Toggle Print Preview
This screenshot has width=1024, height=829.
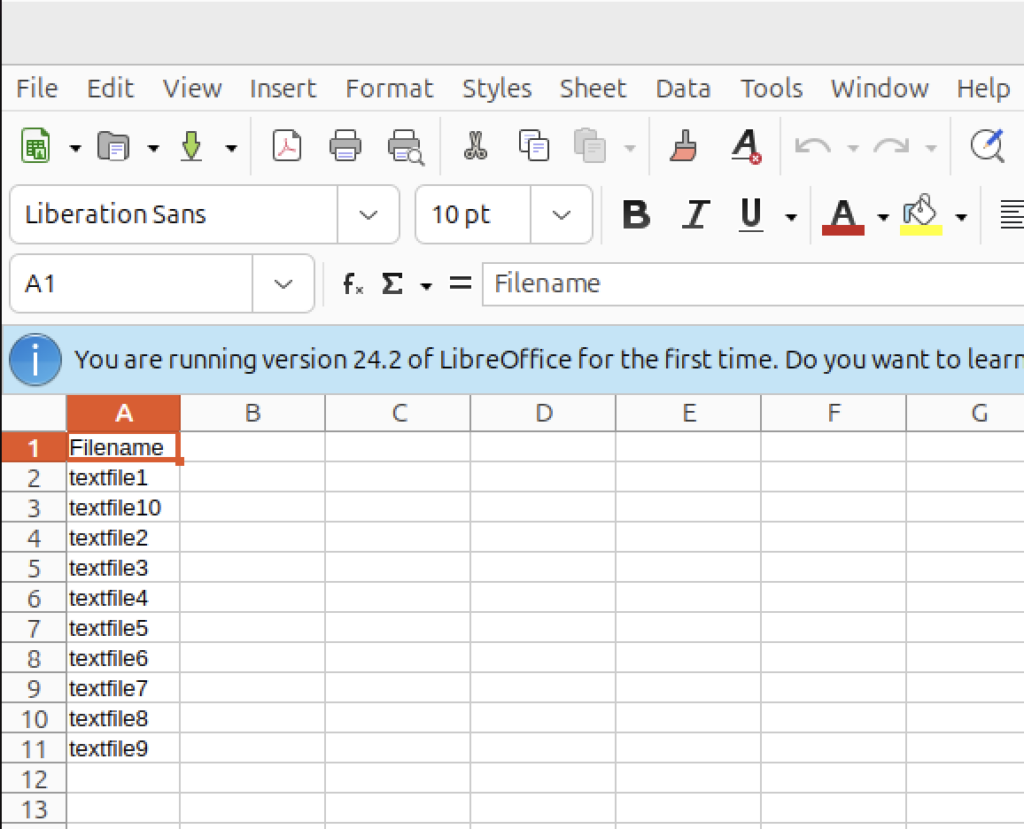click(406, 147)
